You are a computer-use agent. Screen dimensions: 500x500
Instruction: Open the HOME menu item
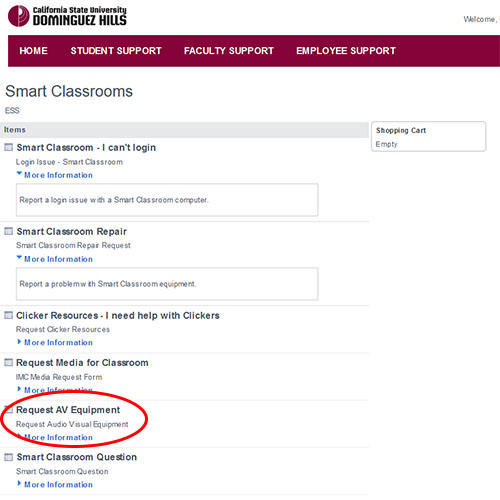click(33, 51)
